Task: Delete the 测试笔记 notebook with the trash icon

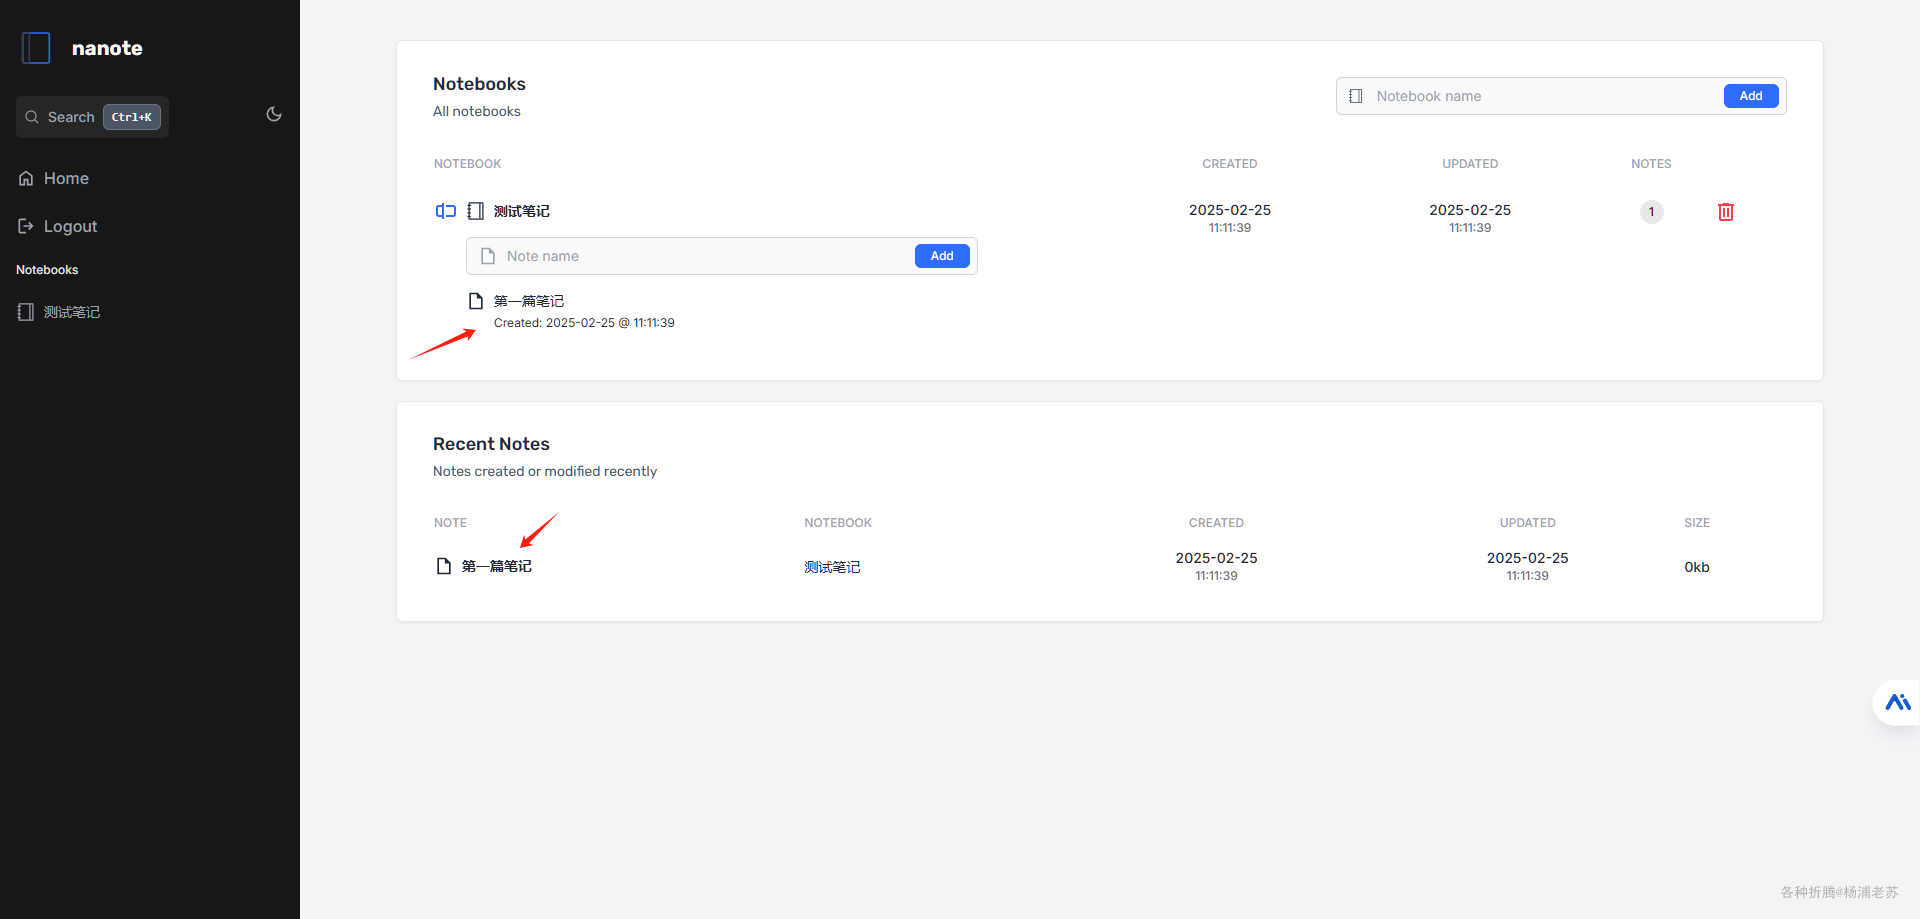Action: 1725,212
